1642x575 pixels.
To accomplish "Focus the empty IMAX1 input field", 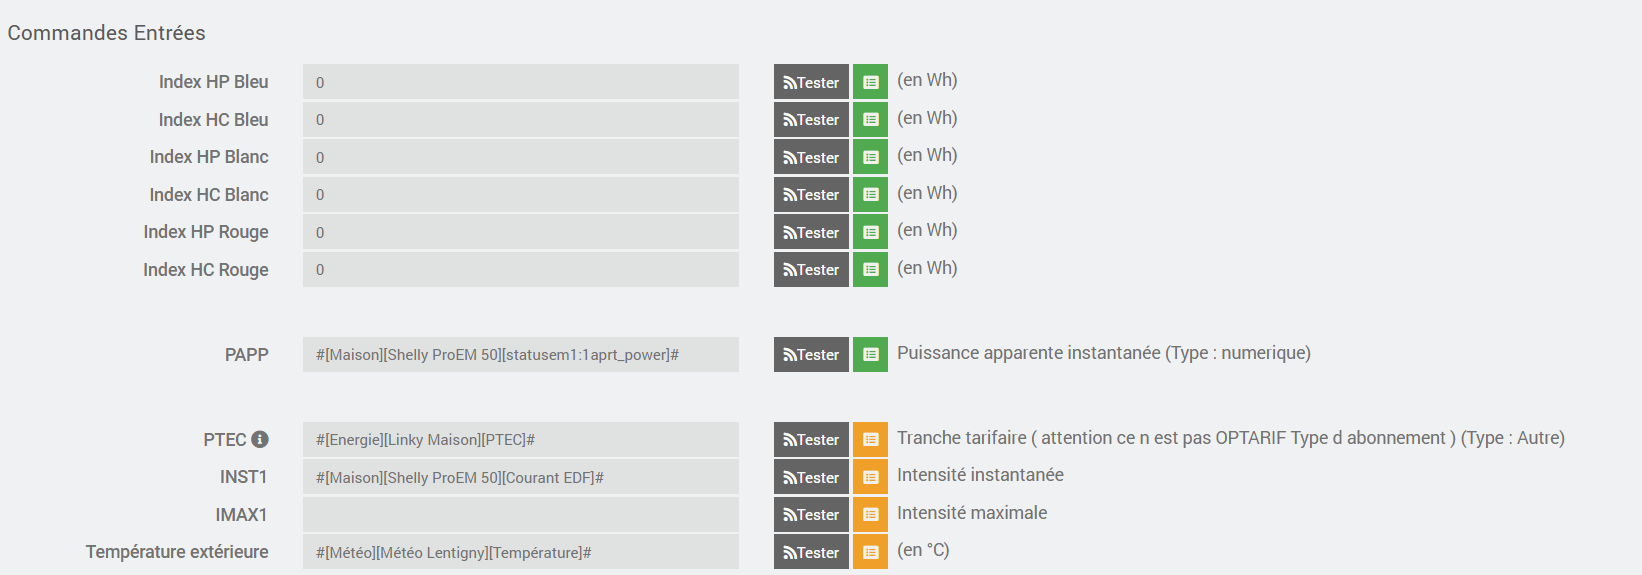I will click(x=521, y=514).
